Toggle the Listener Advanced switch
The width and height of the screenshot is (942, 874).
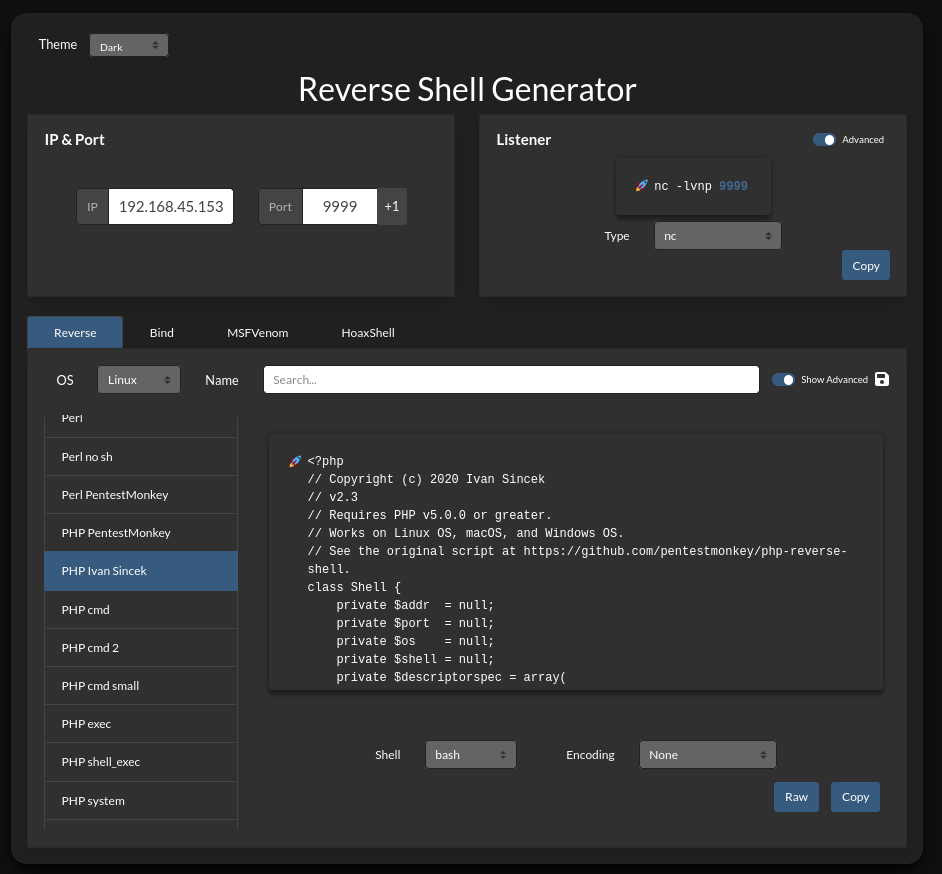[x=824, y=139]
